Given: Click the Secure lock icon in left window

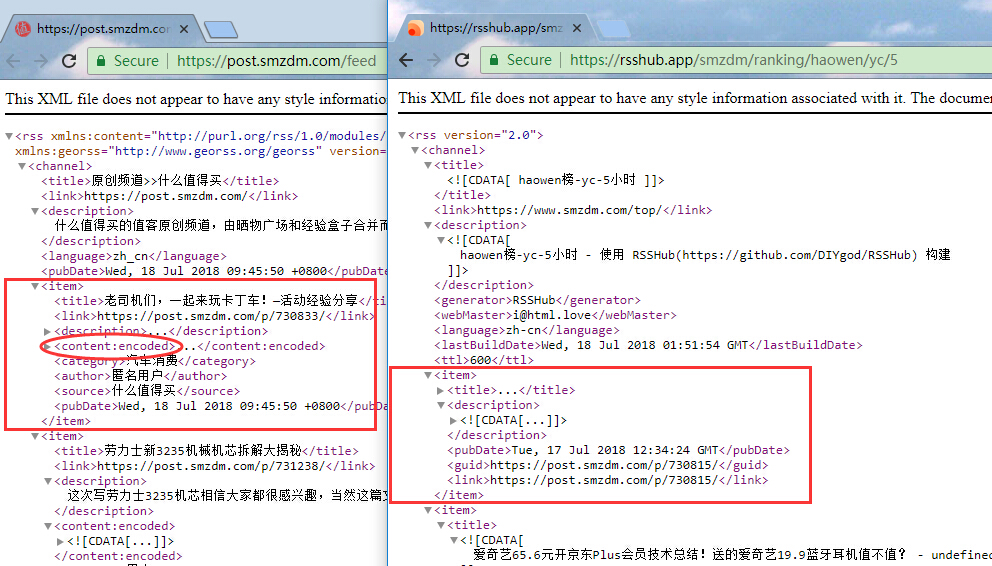Looking at the screenshot, I should click(101, 61).
